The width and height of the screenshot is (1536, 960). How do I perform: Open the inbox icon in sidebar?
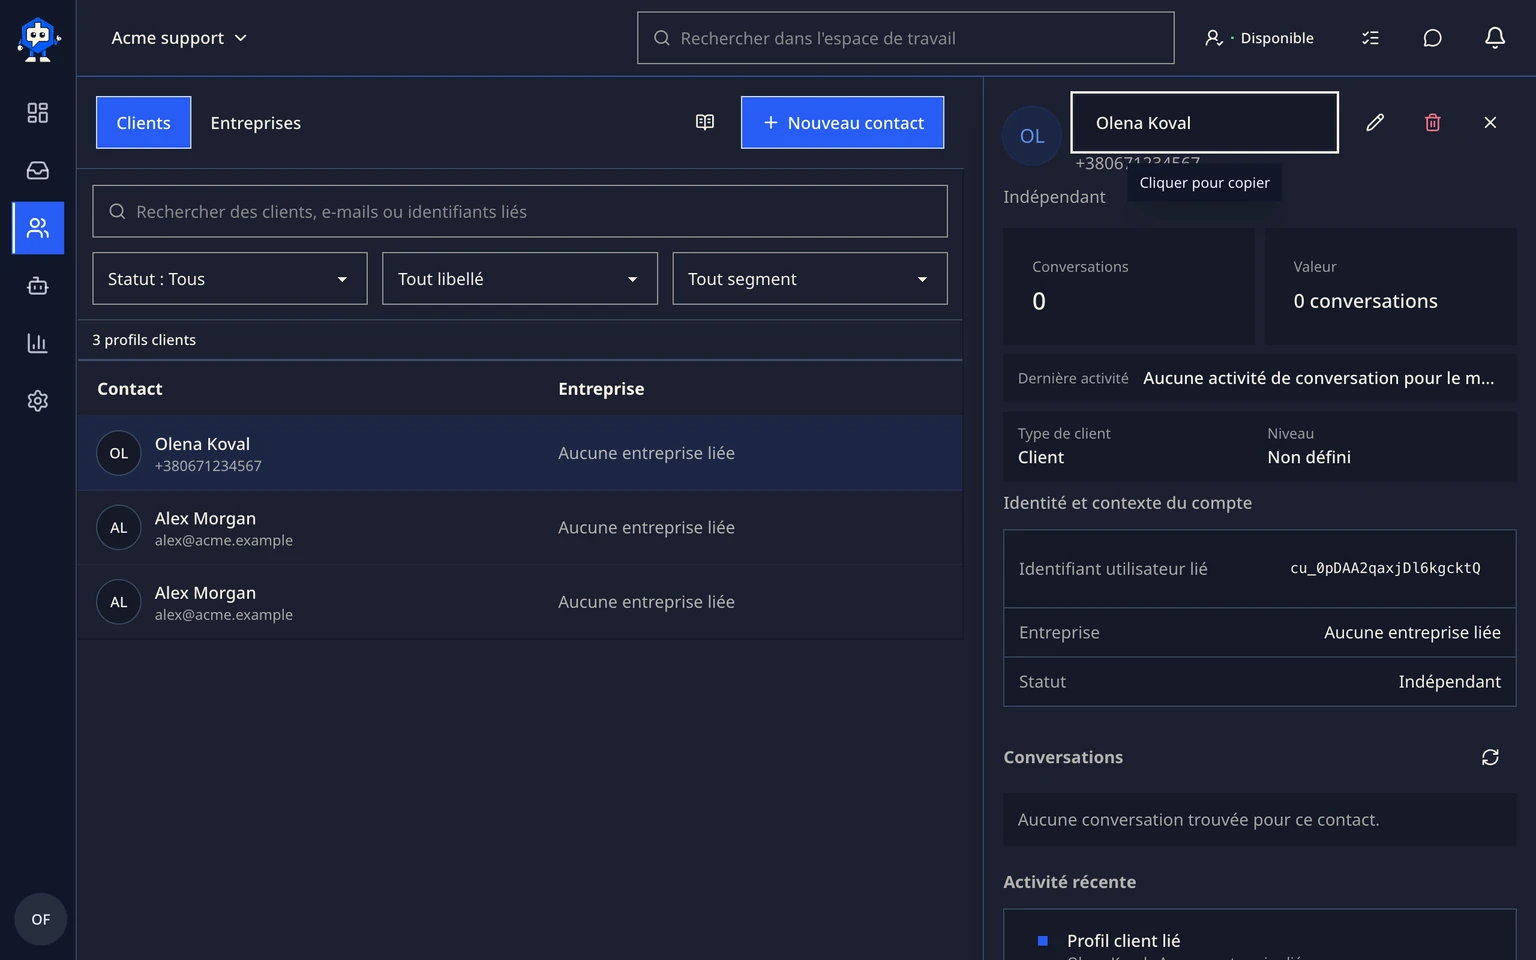point(38,171)
